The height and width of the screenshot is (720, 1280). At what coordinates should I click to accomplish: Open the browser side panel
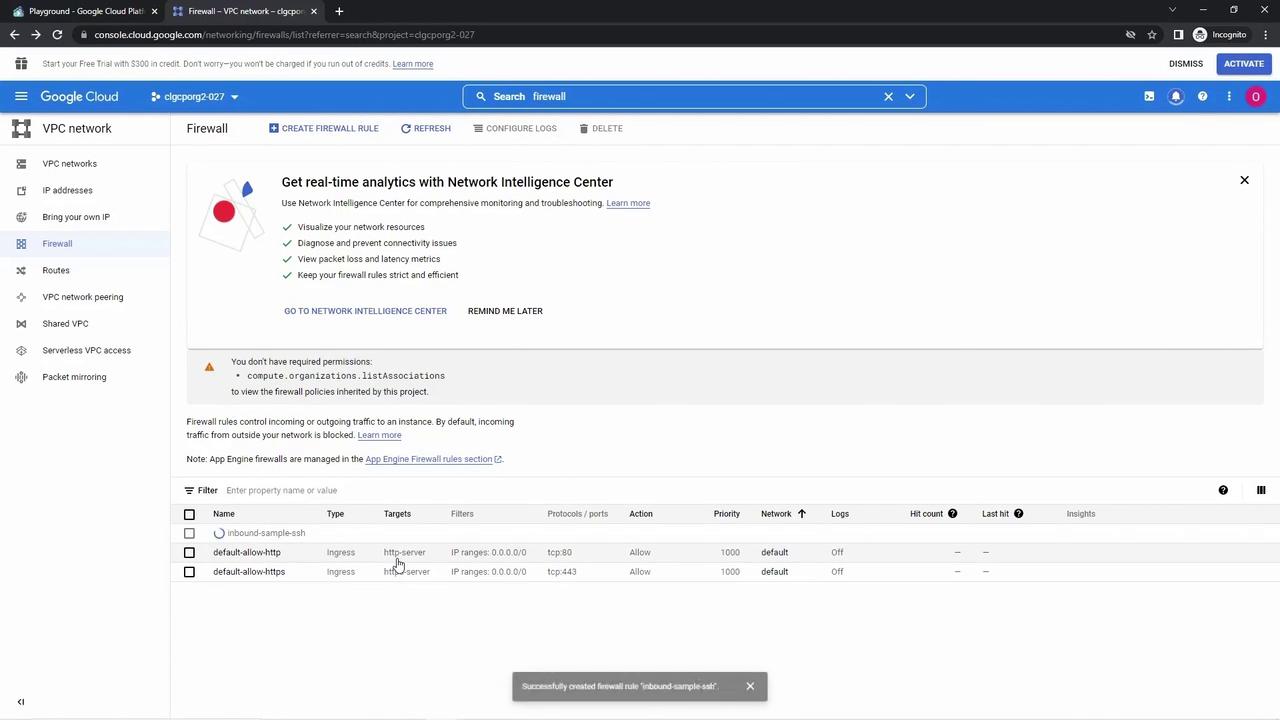tap(1178, 35)
